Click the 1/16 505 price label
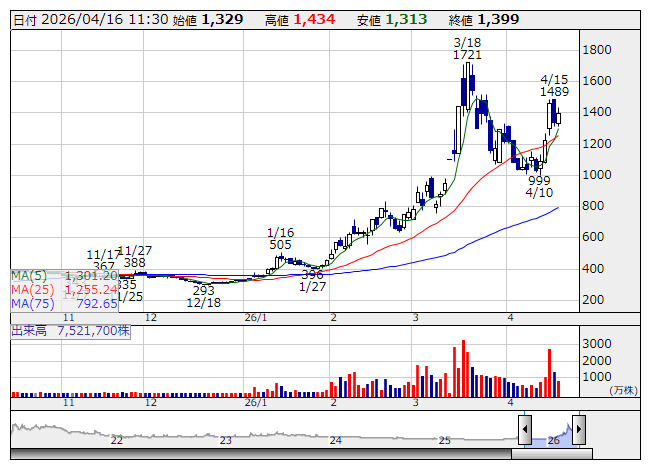Image resolution: width=653 pixels, height=470 pixels. (280, 239)
